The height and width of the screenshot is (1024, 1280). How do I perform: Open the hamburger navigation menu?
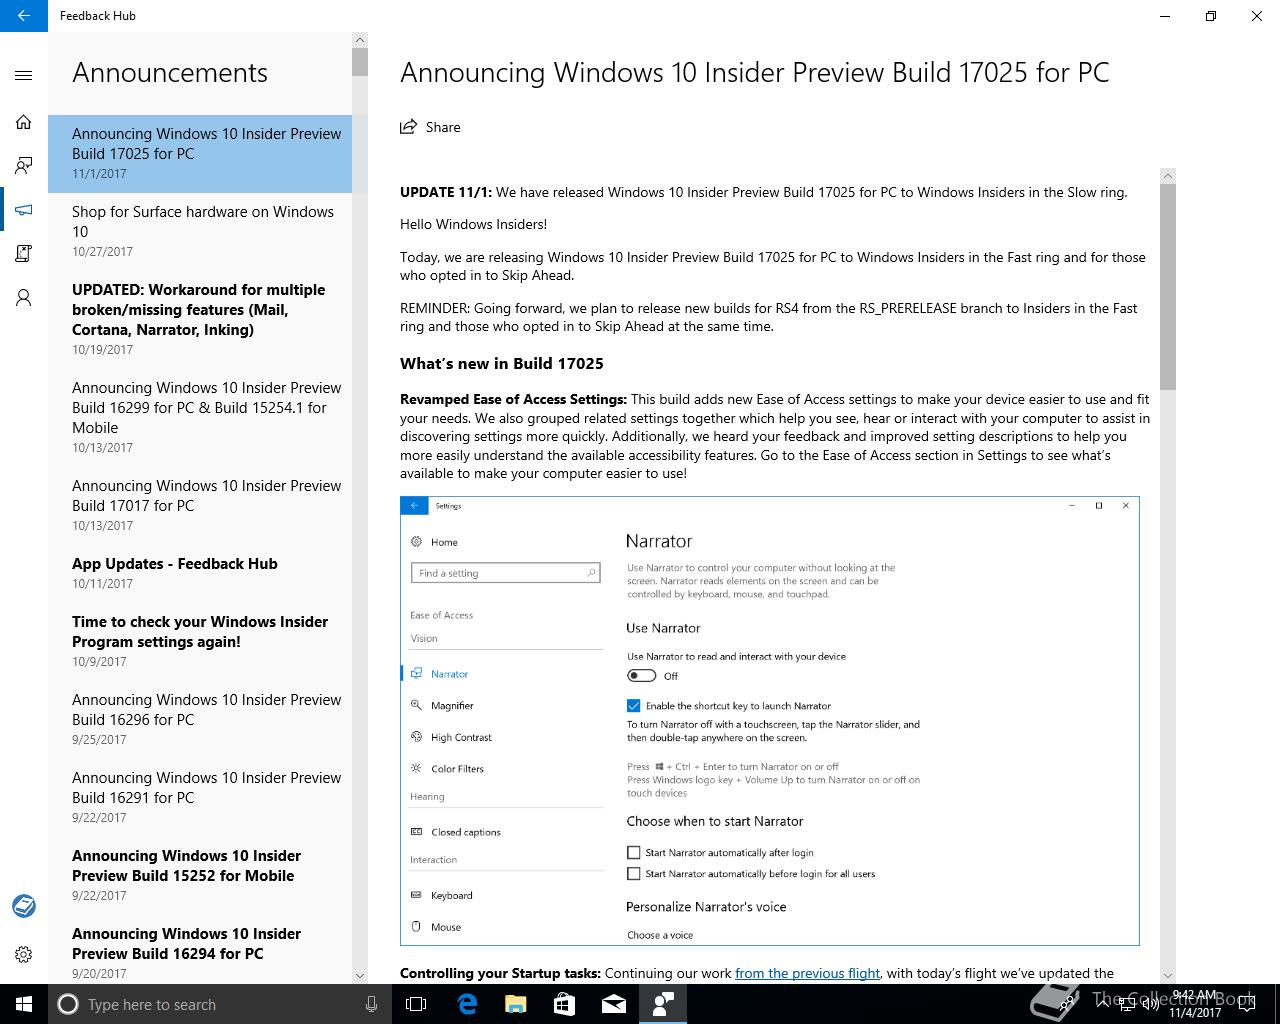[24, 75]
